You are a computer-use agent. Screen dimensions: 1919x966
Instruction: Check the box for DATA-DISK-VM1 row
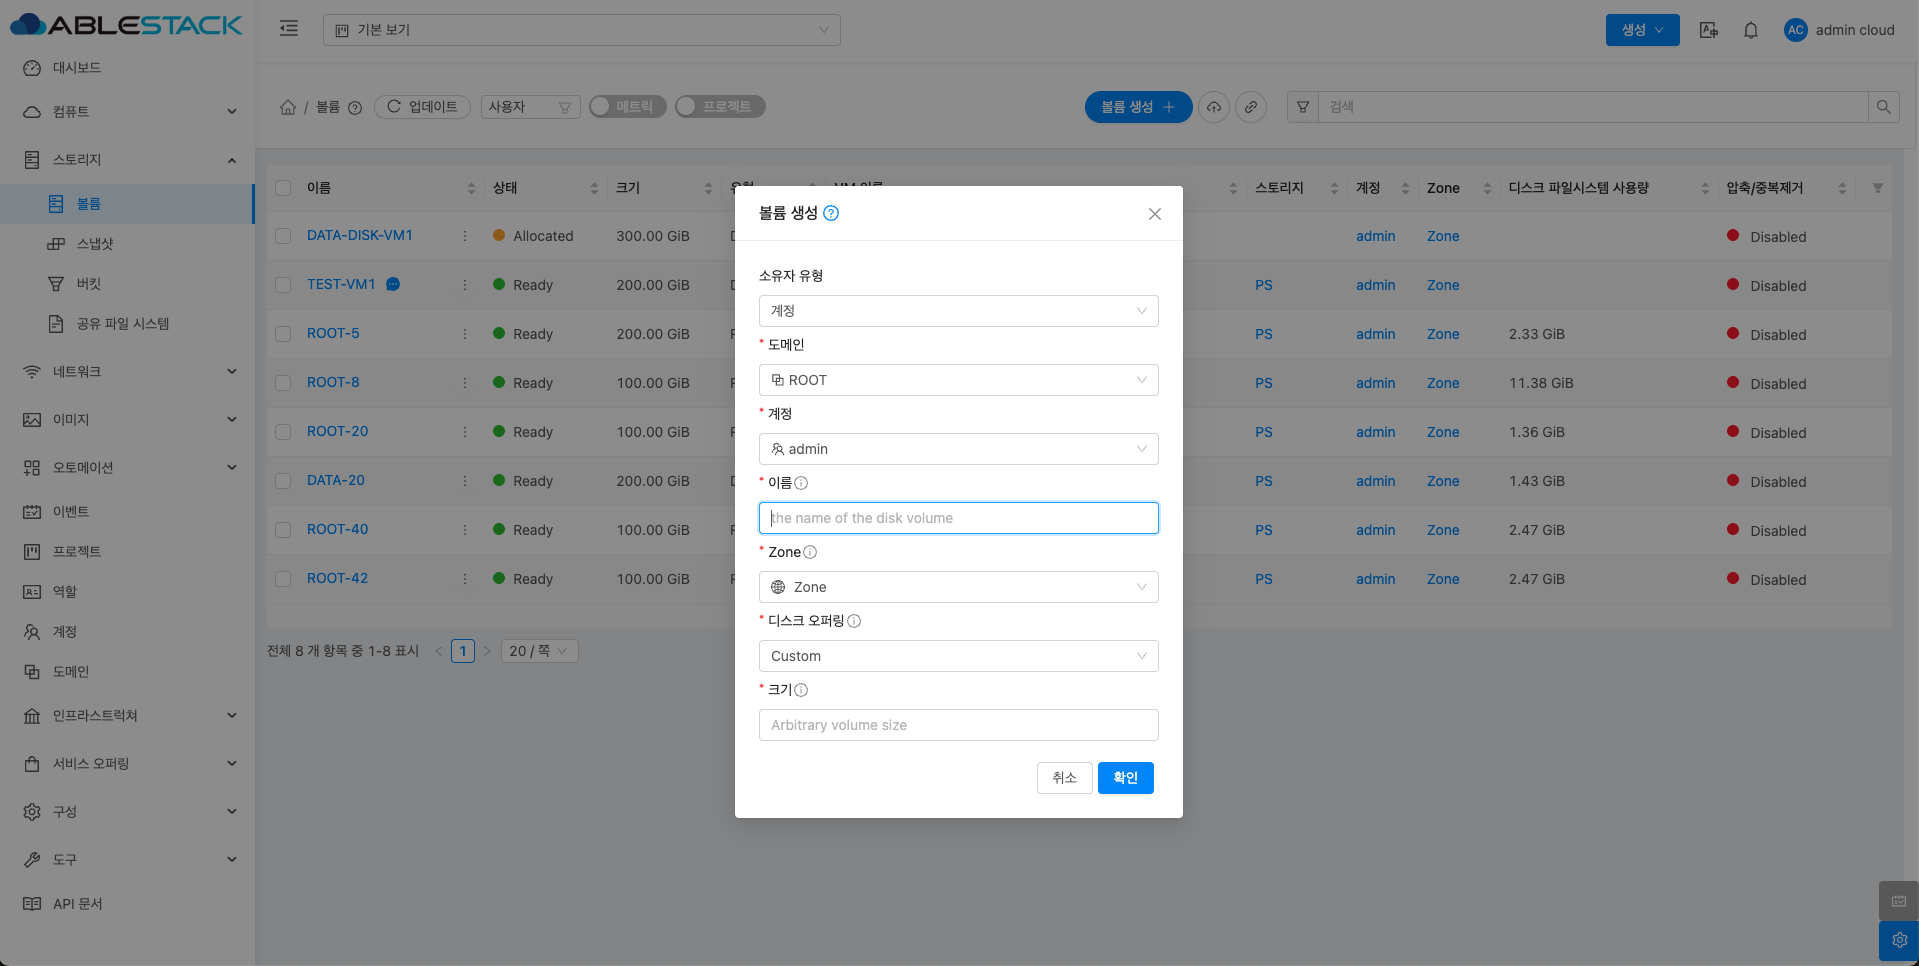284,236
